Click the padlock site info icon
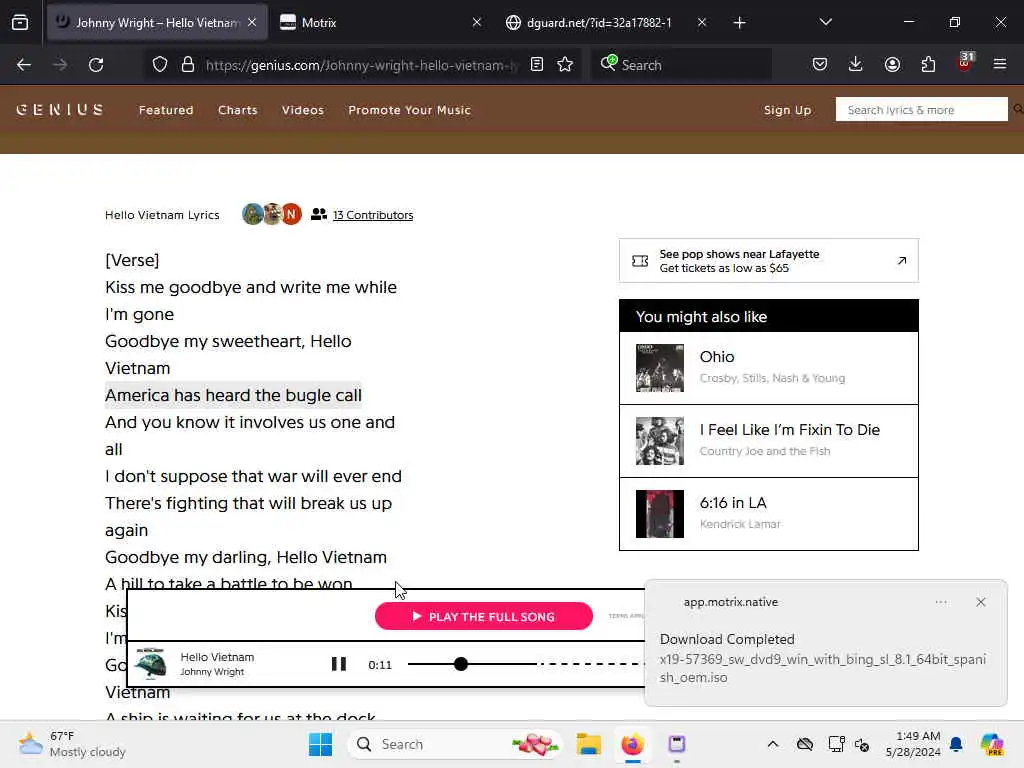 (x=188, y=65)
